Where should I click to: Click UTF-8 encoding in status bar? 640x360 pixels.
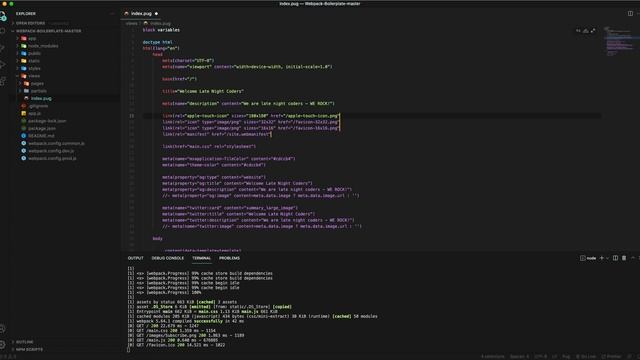540,356
